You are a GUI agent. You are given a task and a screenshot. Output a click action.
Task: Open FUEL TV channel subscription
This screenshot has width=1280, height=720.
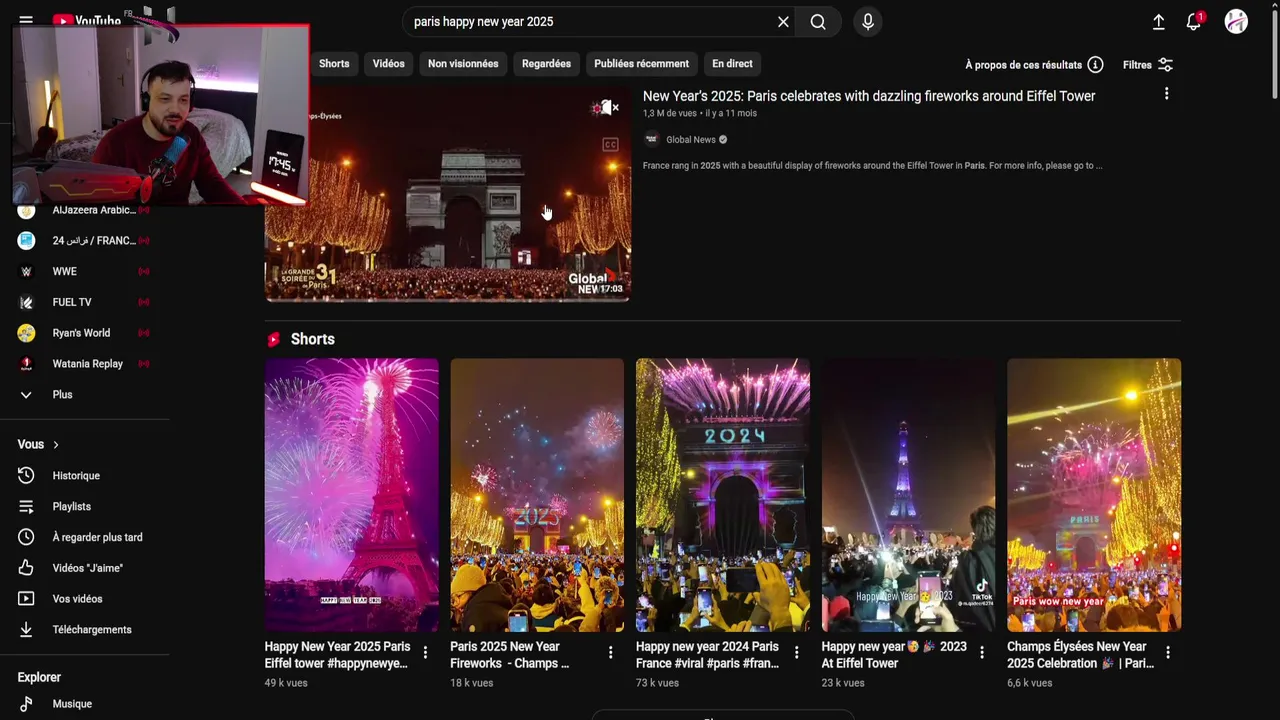[85, 302]
